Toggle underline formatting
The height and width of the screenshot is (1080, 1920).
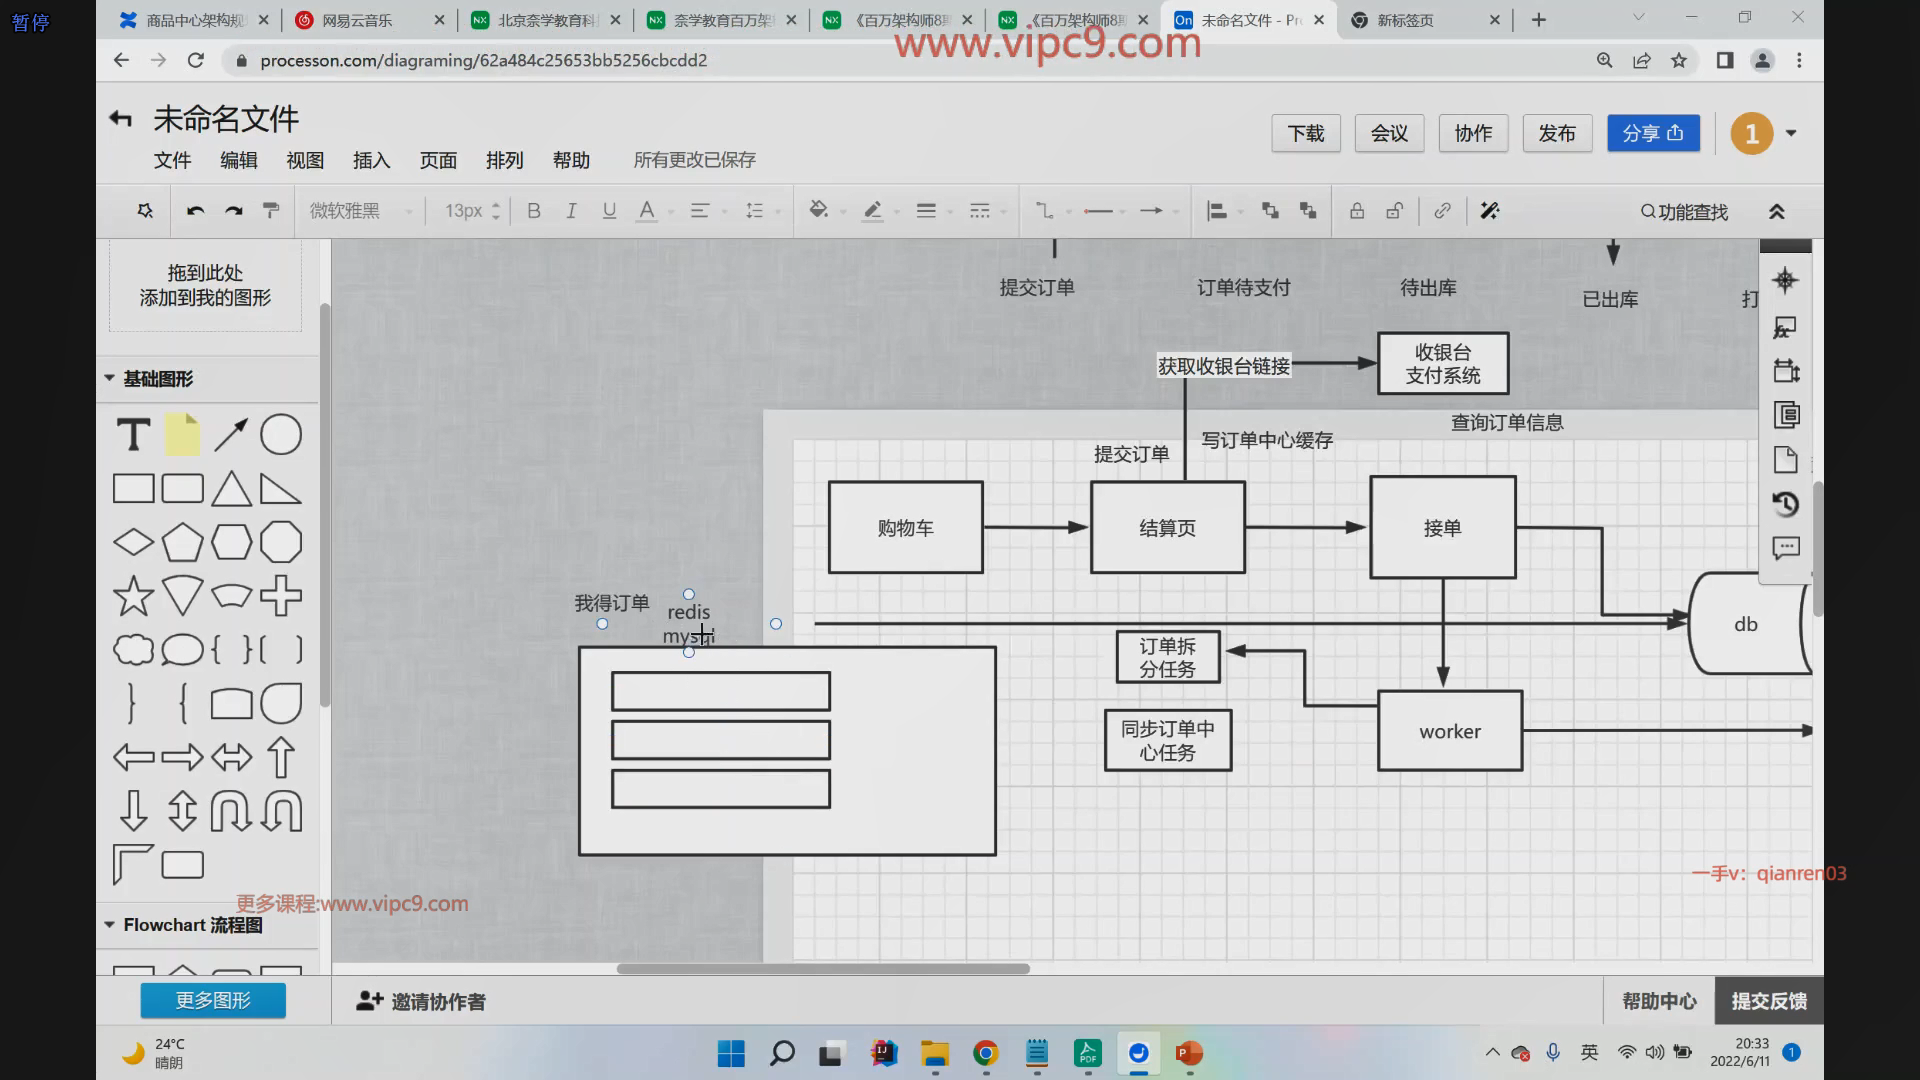click(x=609, y=211)
